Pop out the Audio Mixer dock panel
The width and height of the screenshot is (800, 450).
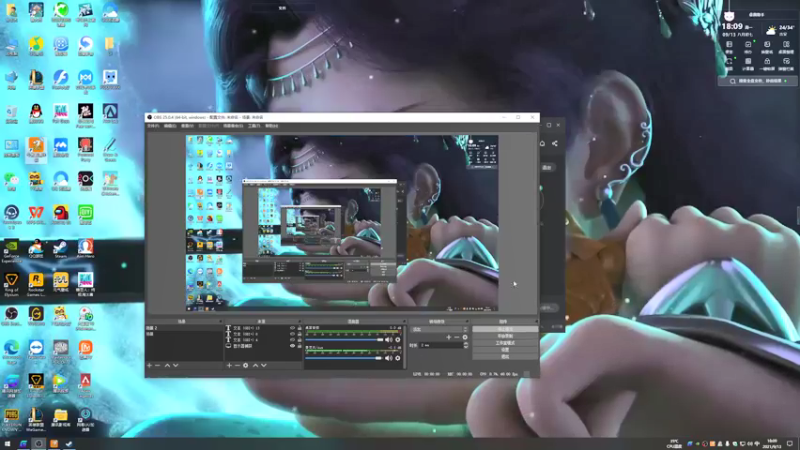coord(404,321)
